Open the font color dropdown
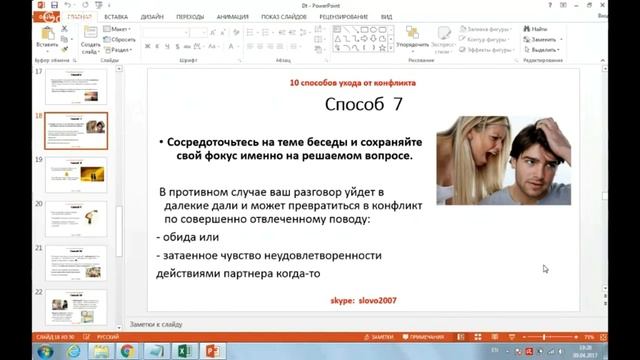The image size is (640, 360). click(x=233, y=47)
